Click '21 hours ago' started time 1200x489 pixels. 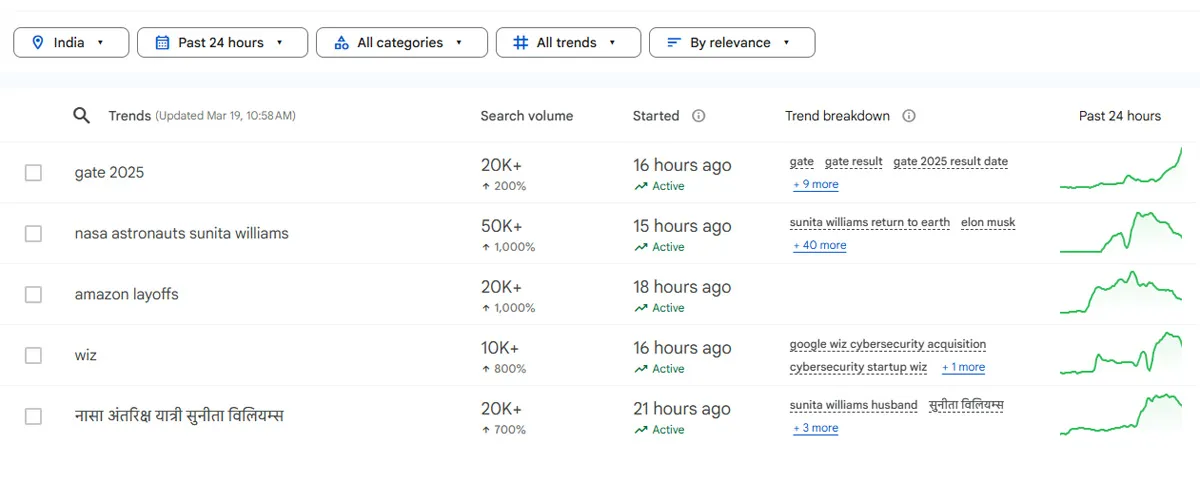tap(682, 409)
